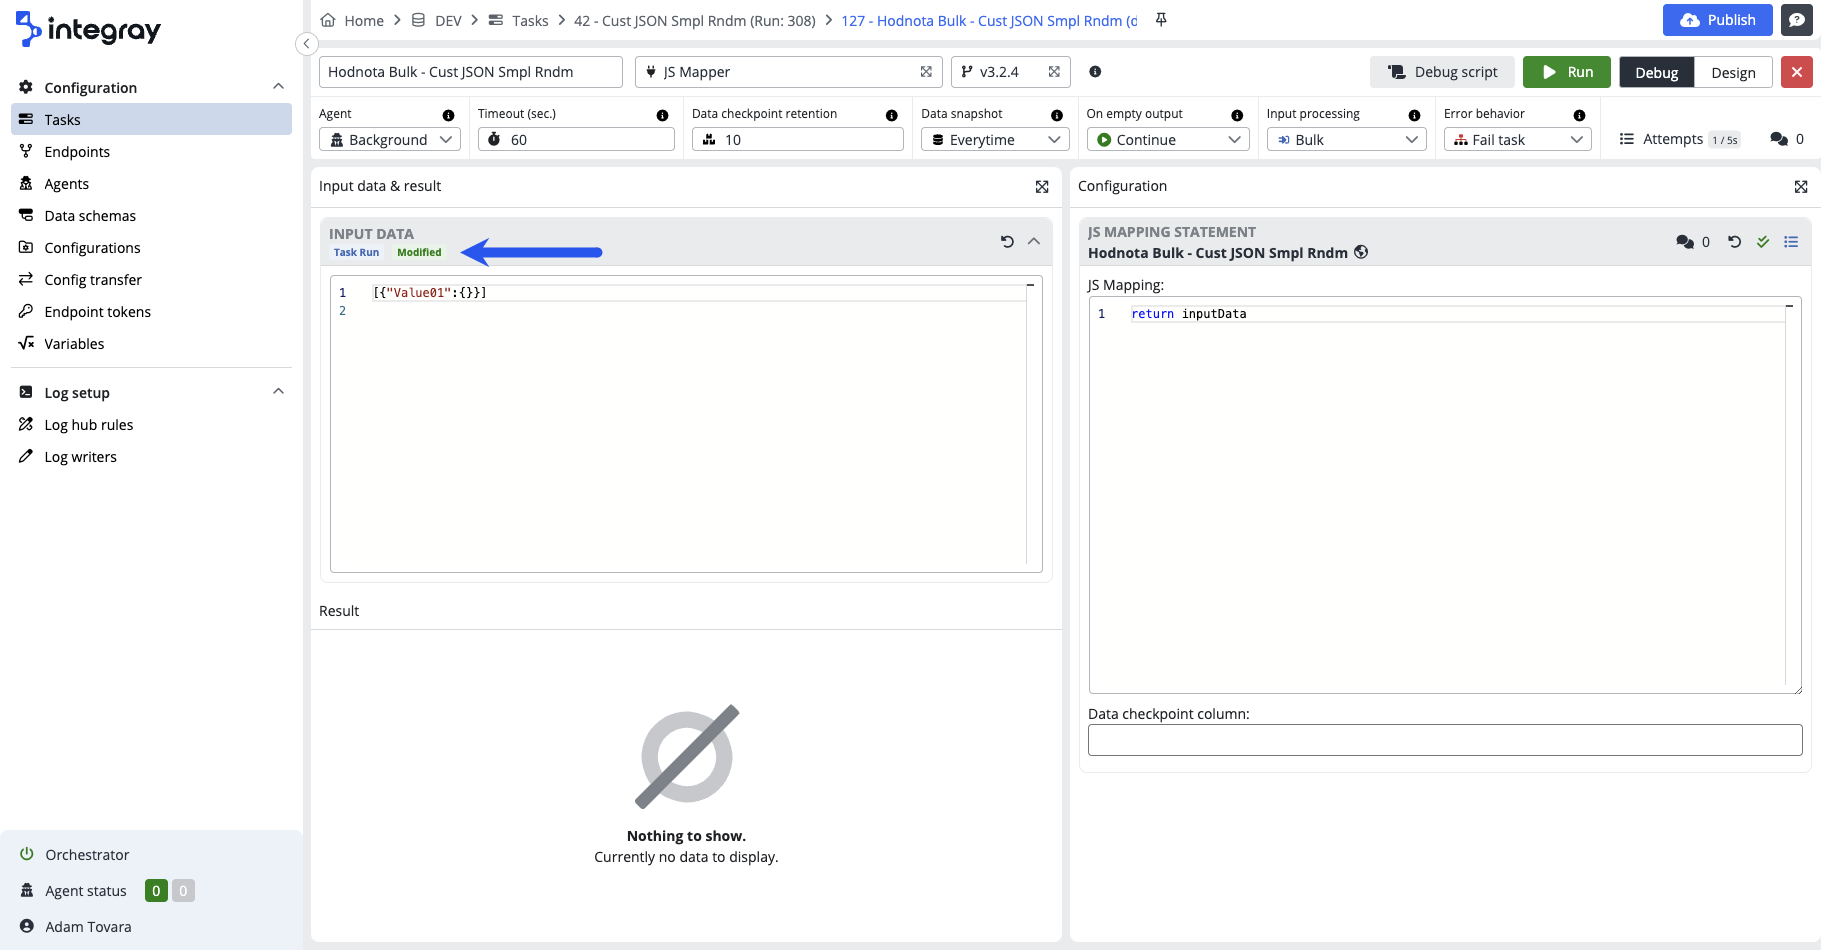Click the Publish button

tap(1717, 20)
